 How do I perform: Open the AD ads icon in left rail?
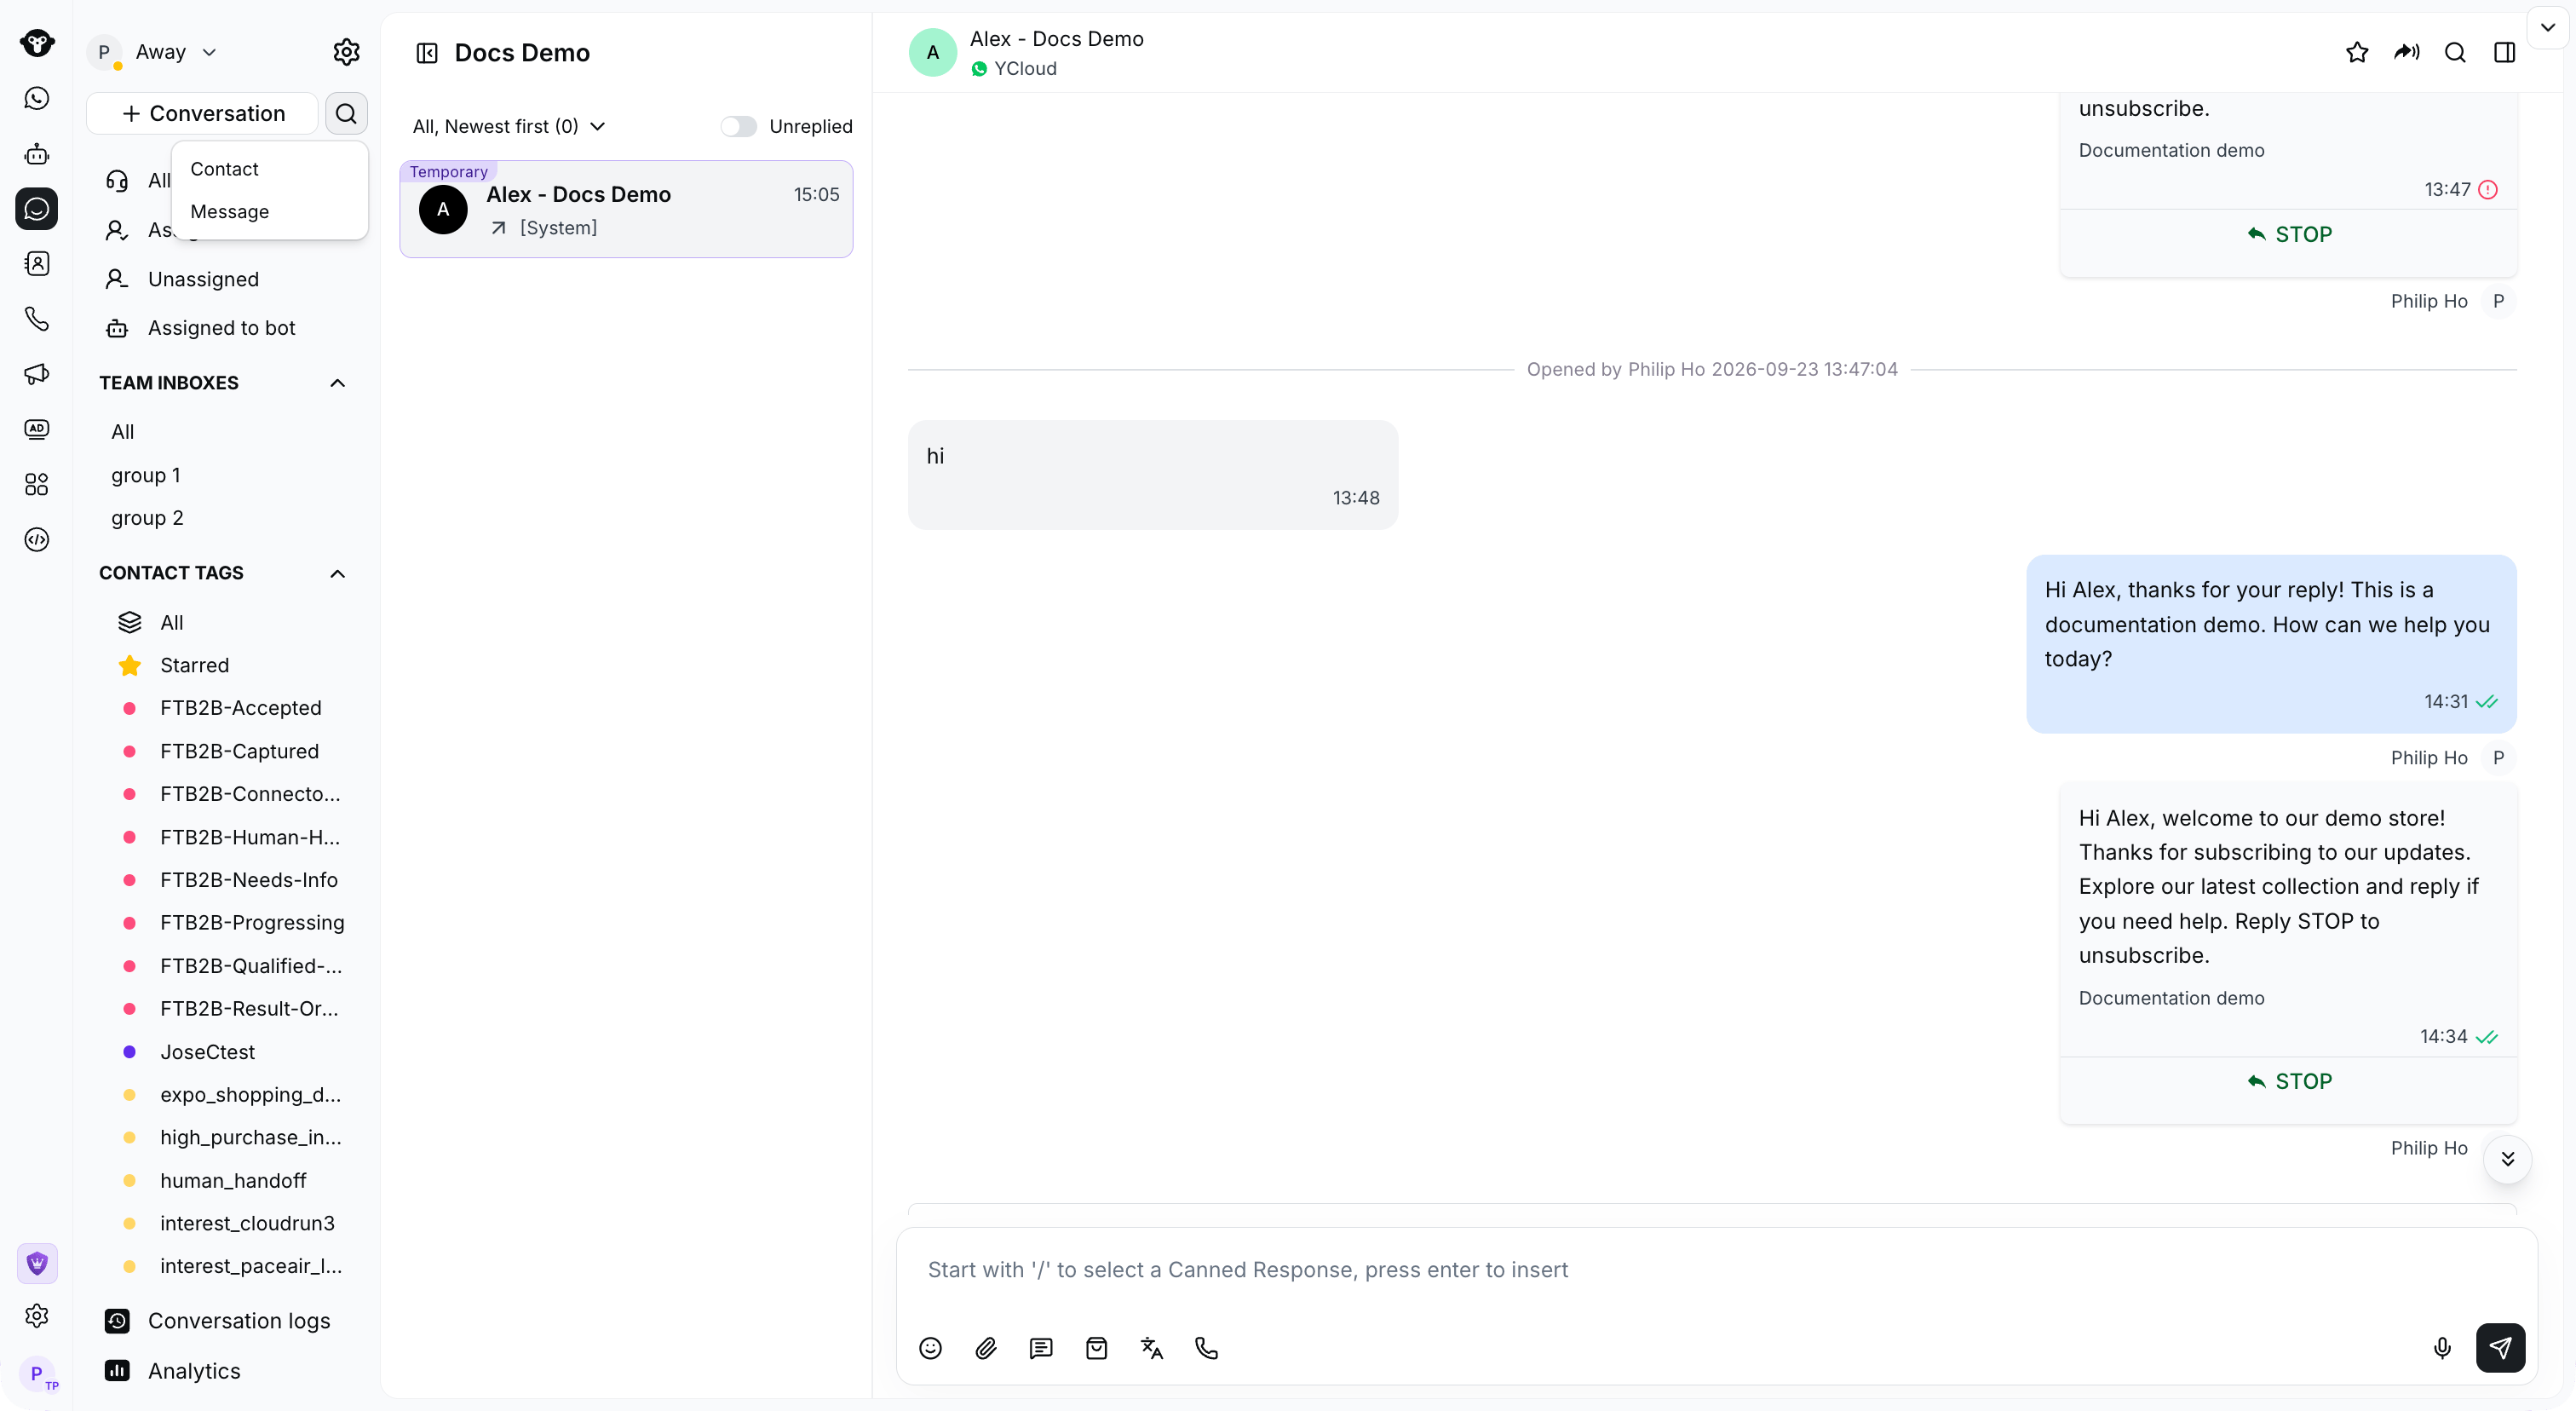37,429
